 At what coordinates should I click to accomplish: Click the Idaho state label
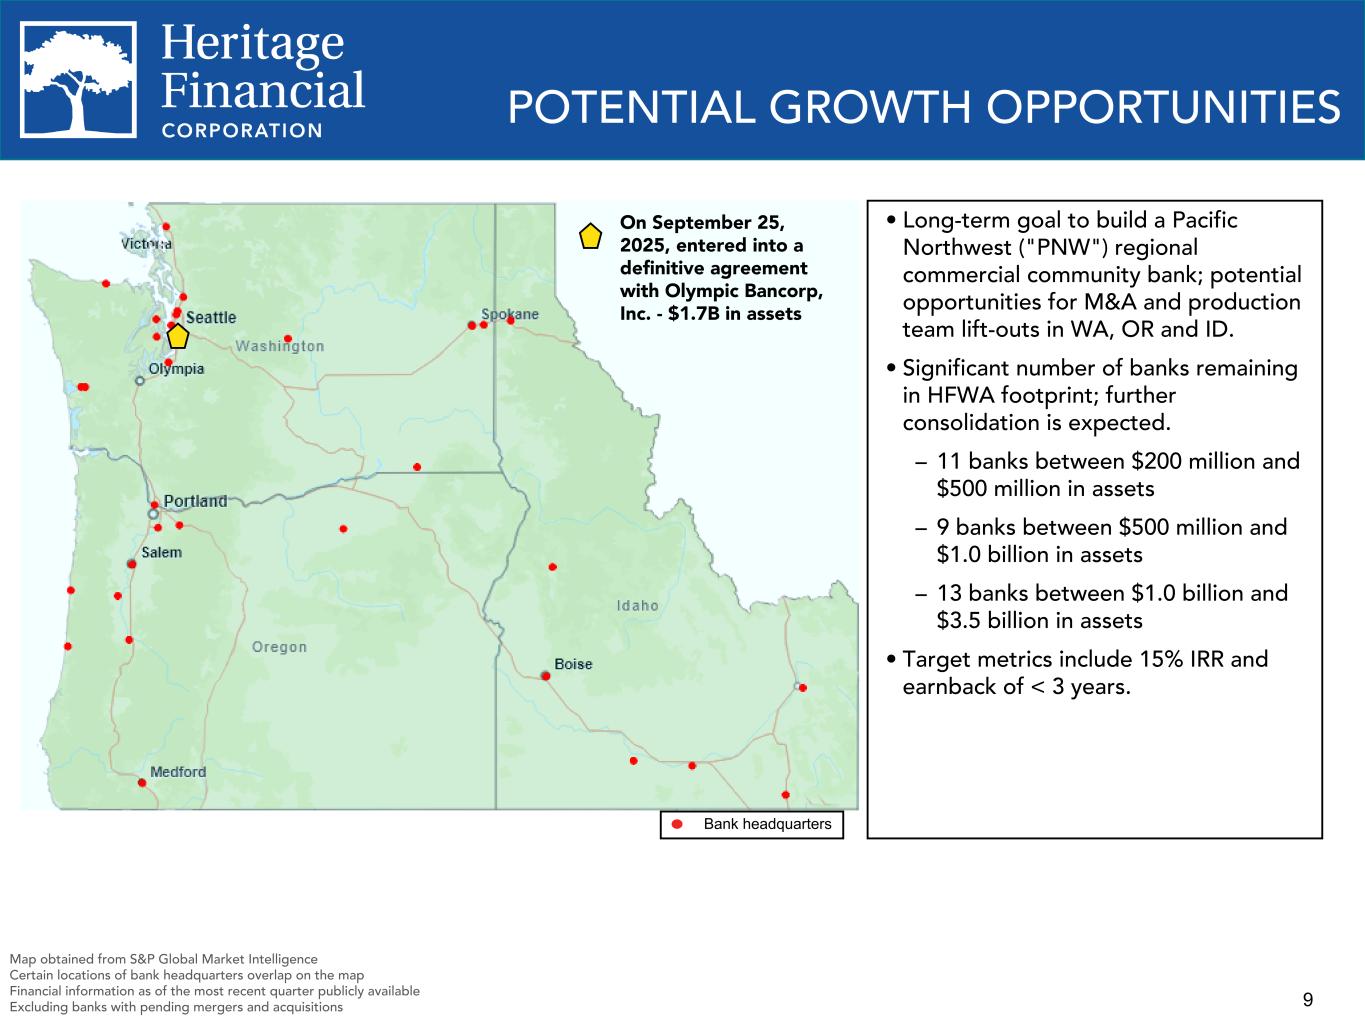[638, 605]
